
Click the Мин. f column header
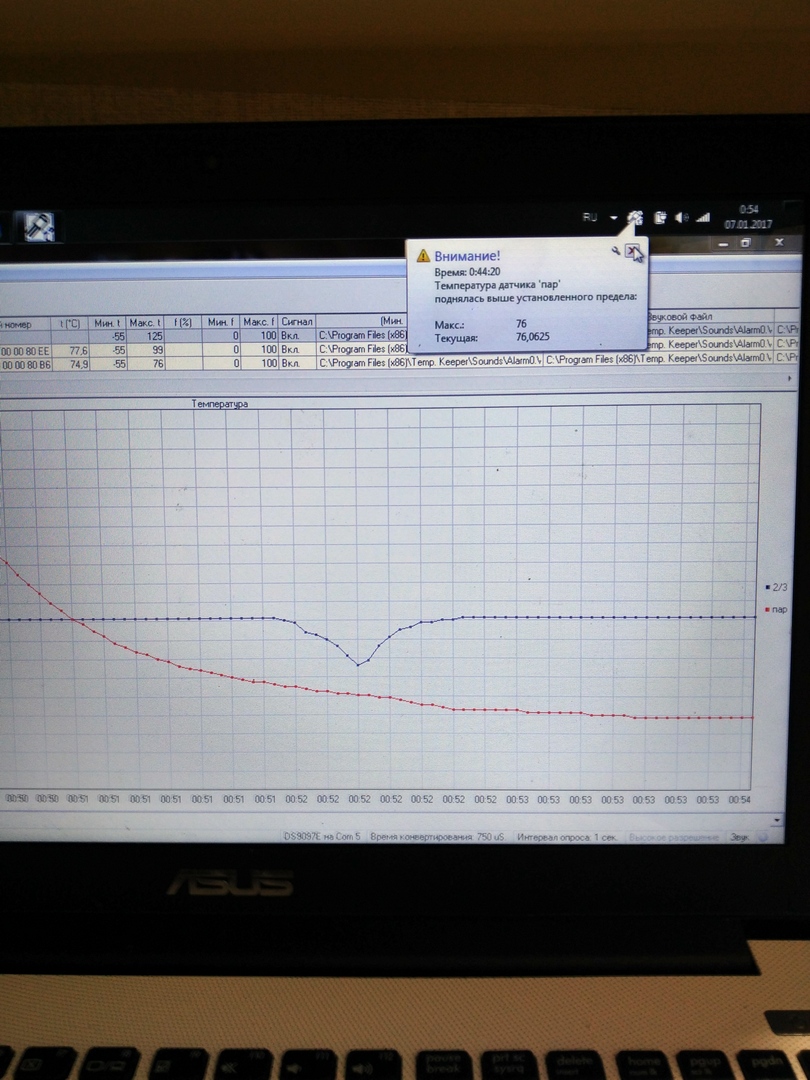tap(222, 322)
